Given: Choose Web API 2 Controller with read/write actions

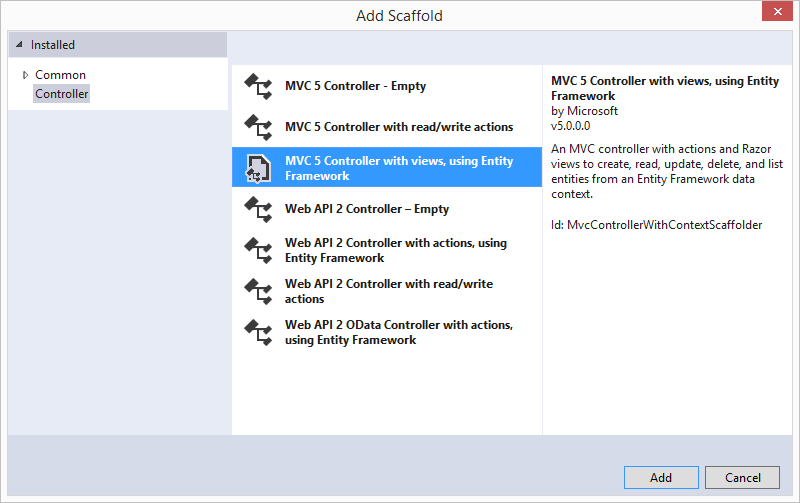Looking at the screenshot, I should coord(387,291).
